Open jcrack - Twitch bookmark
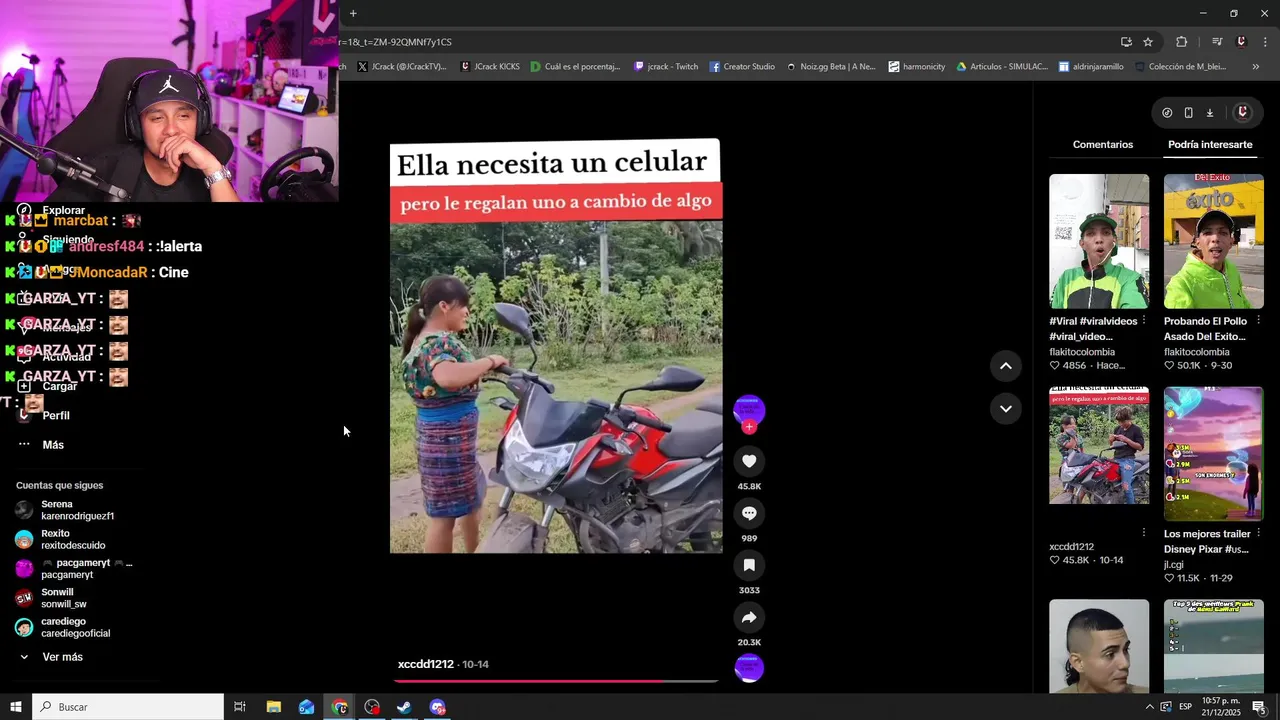This screenshot has width=1280, height=720. tap(667, 67)
